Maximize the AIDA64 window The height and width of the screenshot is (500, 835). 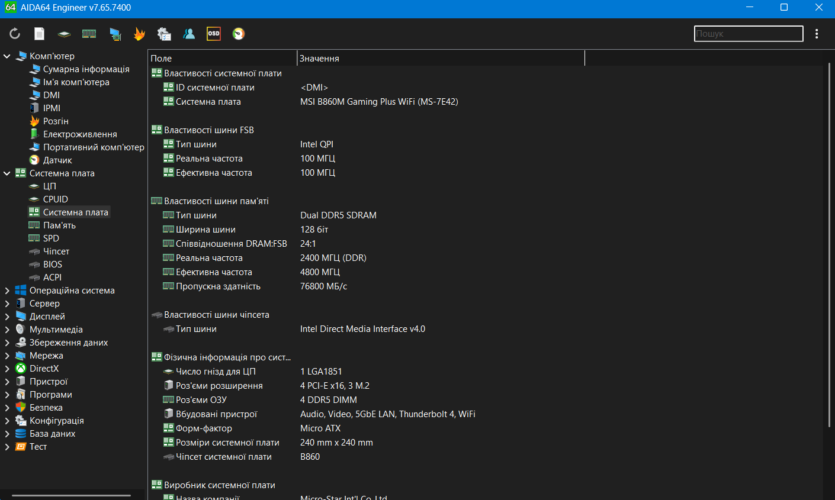[x=784, y=7]
